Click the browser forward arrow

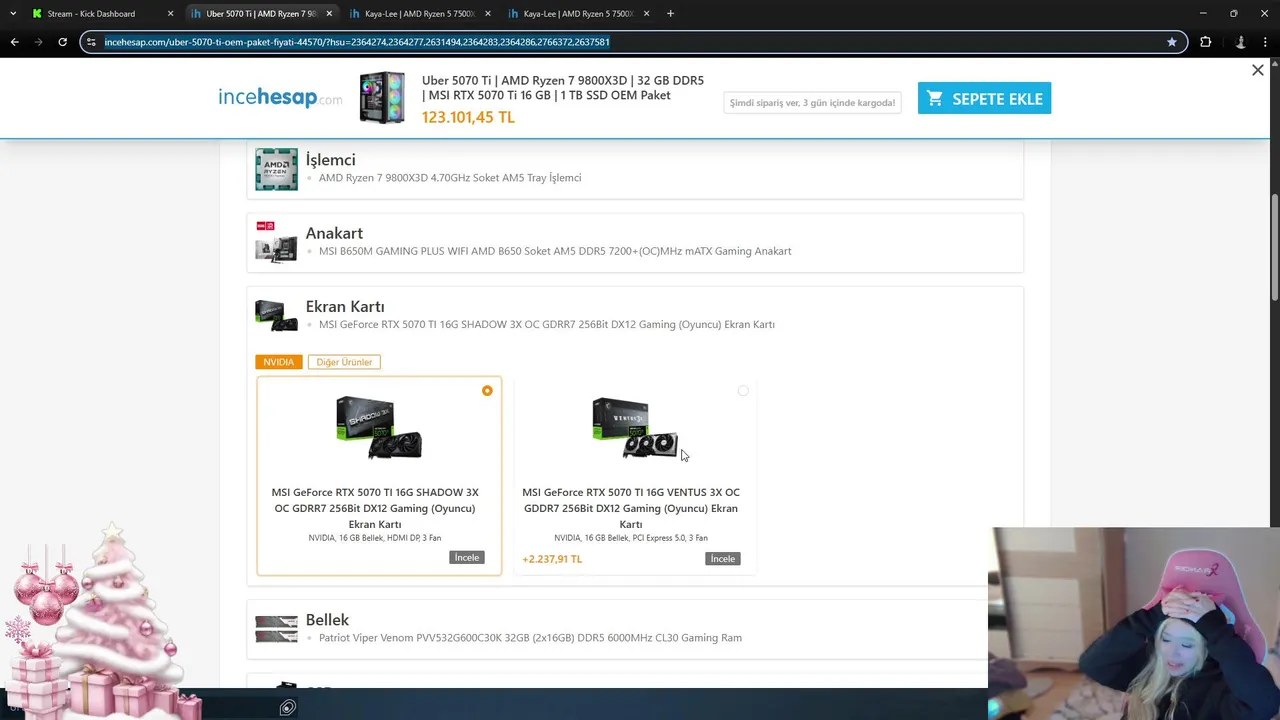click(x=38, y=42)
